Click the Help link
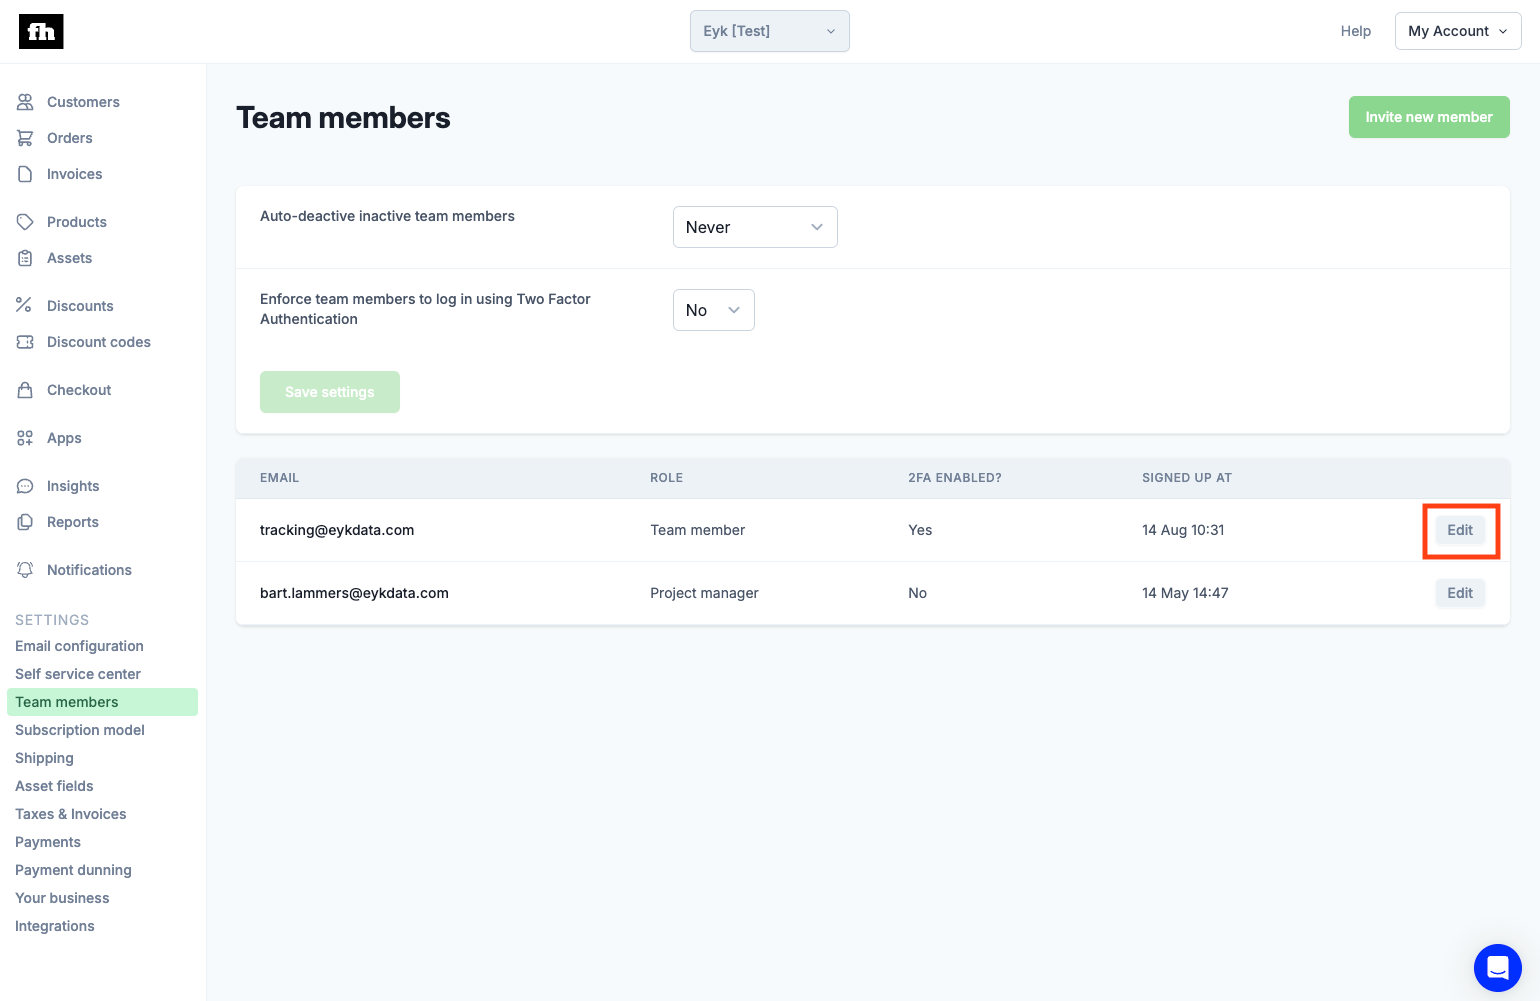The width and height of the screenshot is (1540, 1001). pos(1356,31)
